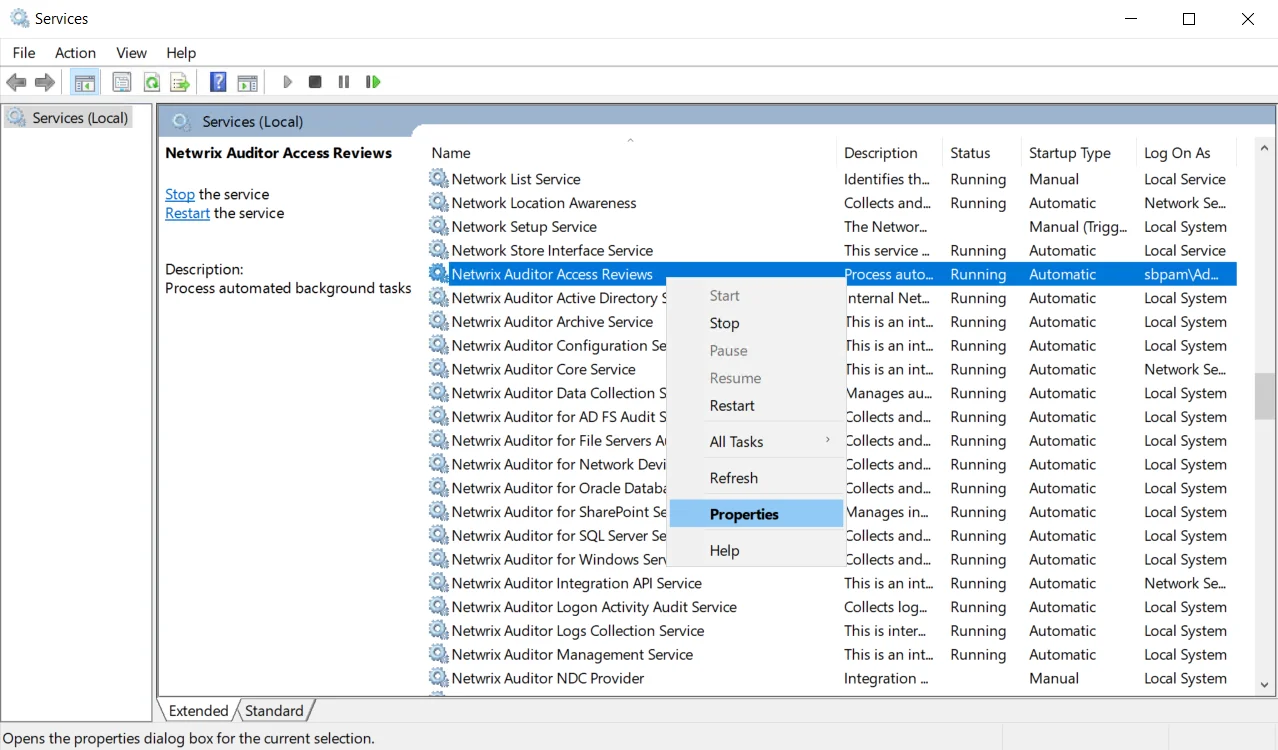Select the Network List Service row

tap(832, 179)
